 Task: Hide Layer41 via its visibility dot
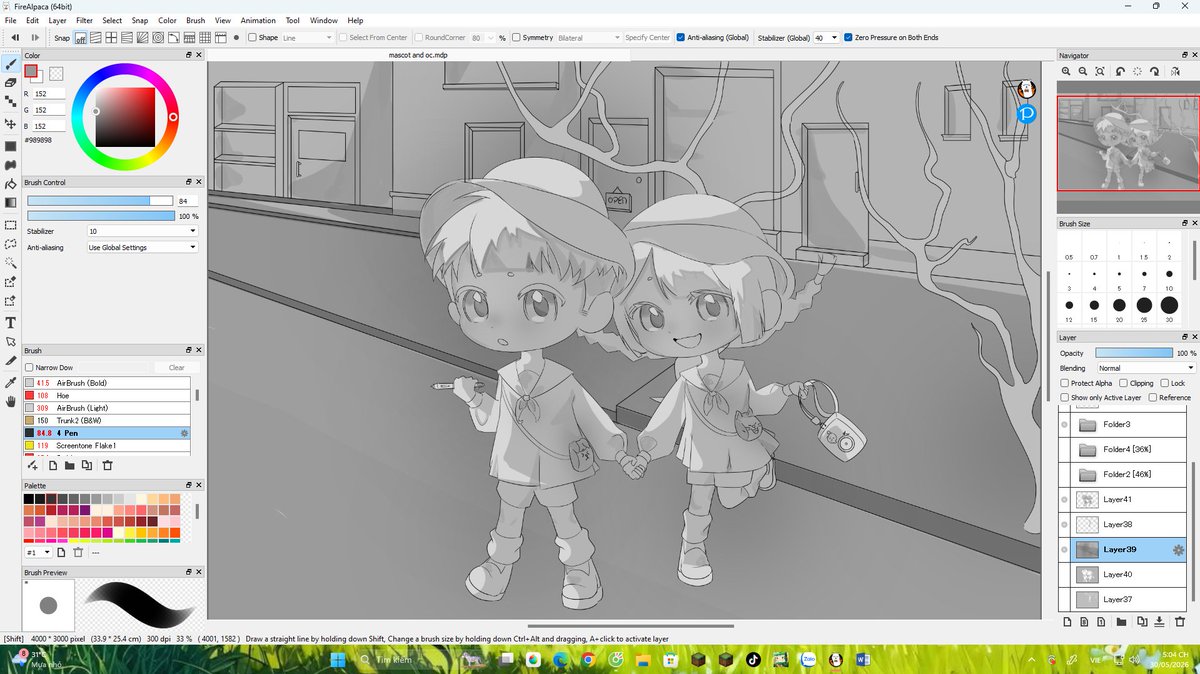coord(1066,499)
